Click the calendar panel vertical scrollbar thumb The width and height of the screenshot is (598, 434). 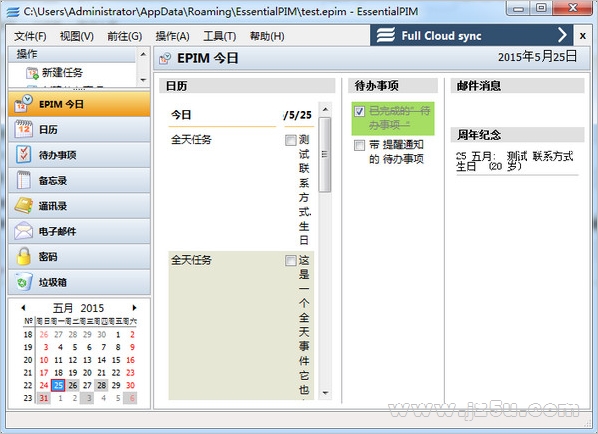coord(325,155)
